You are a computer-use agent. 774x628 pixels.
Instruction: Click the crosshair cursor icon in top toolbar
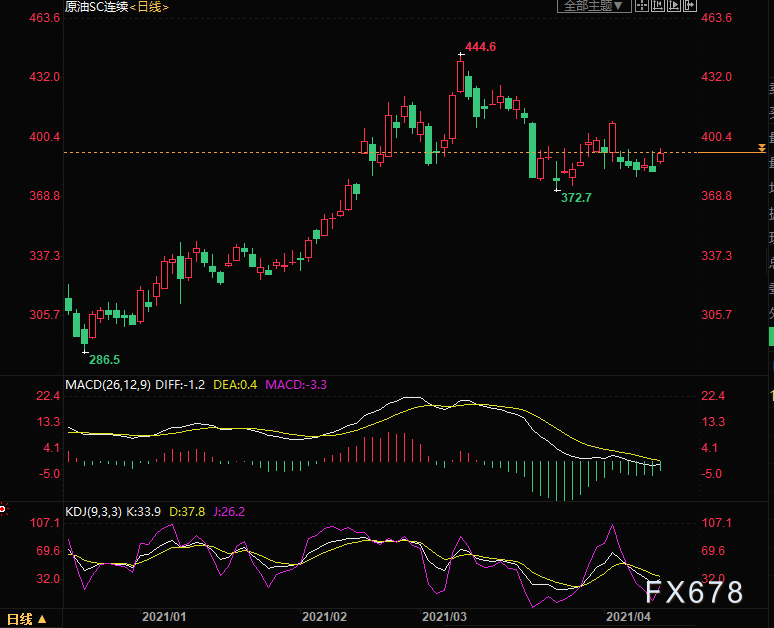642,6
